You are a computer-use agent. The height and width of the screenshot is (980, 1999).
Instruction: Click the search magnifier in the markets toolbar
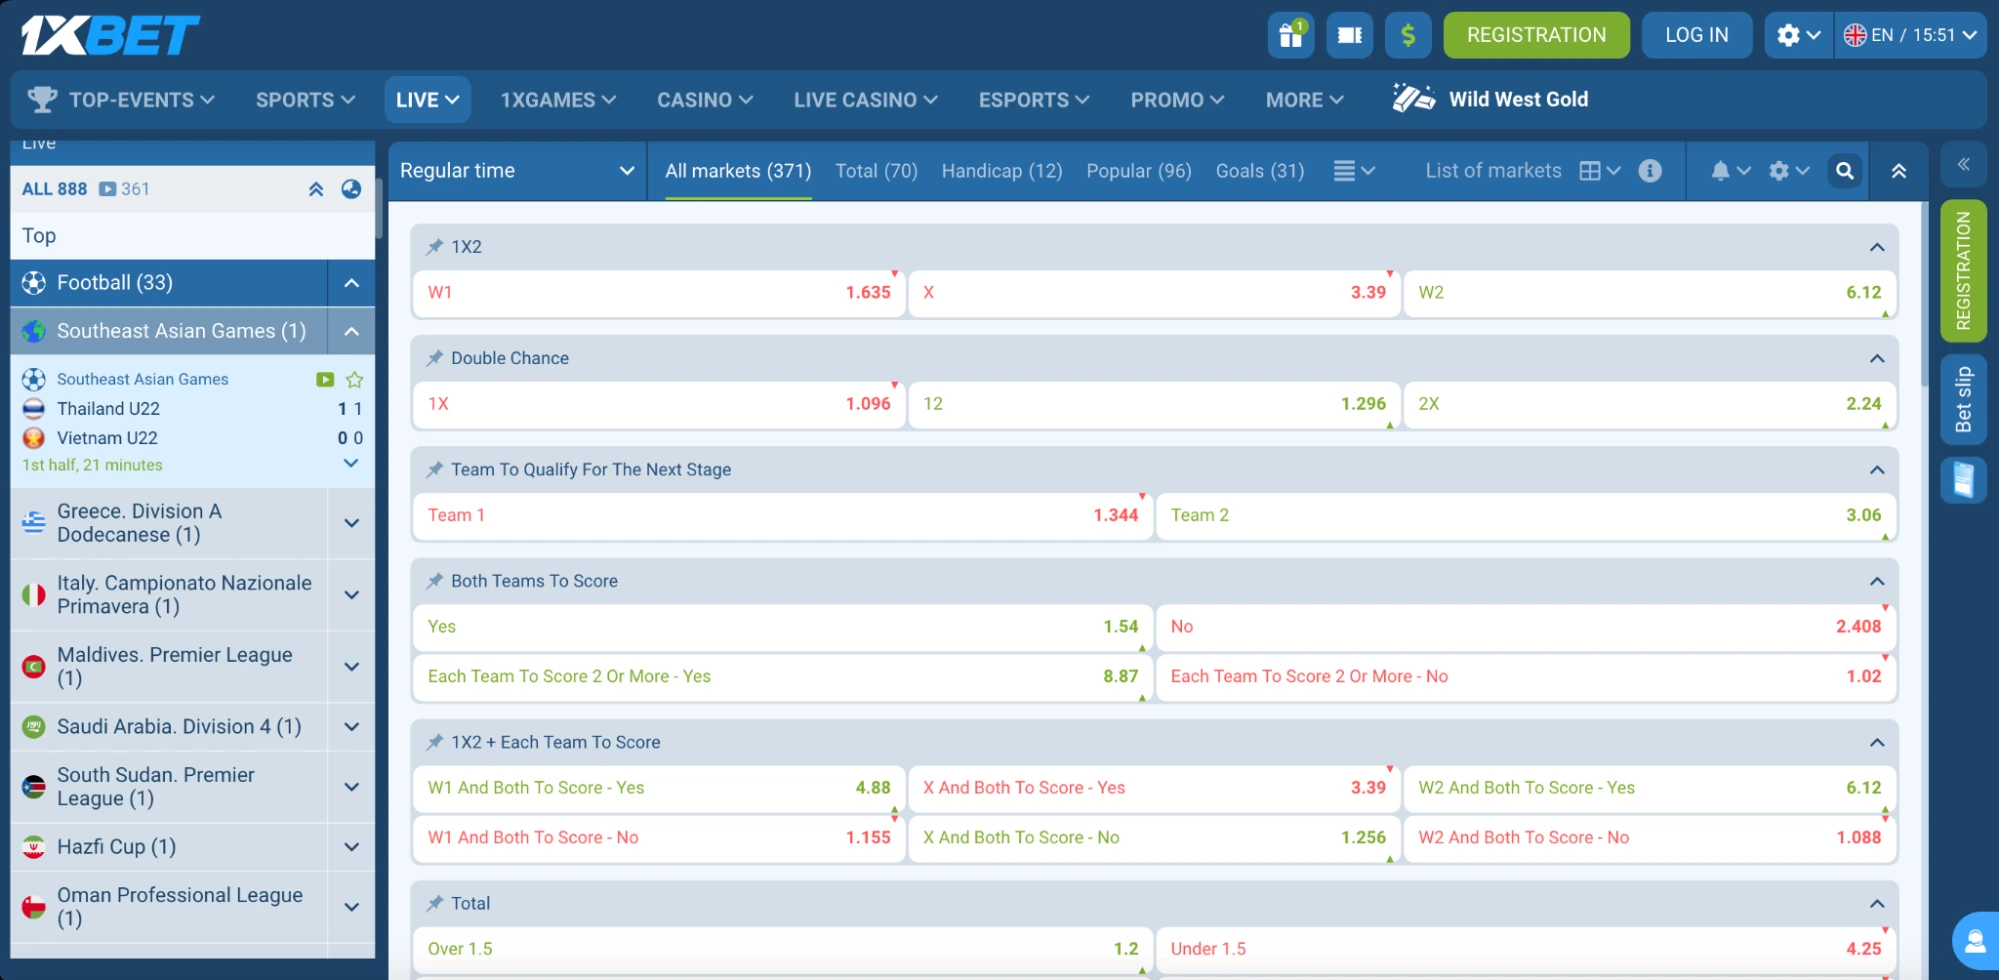pos(1844,171)
